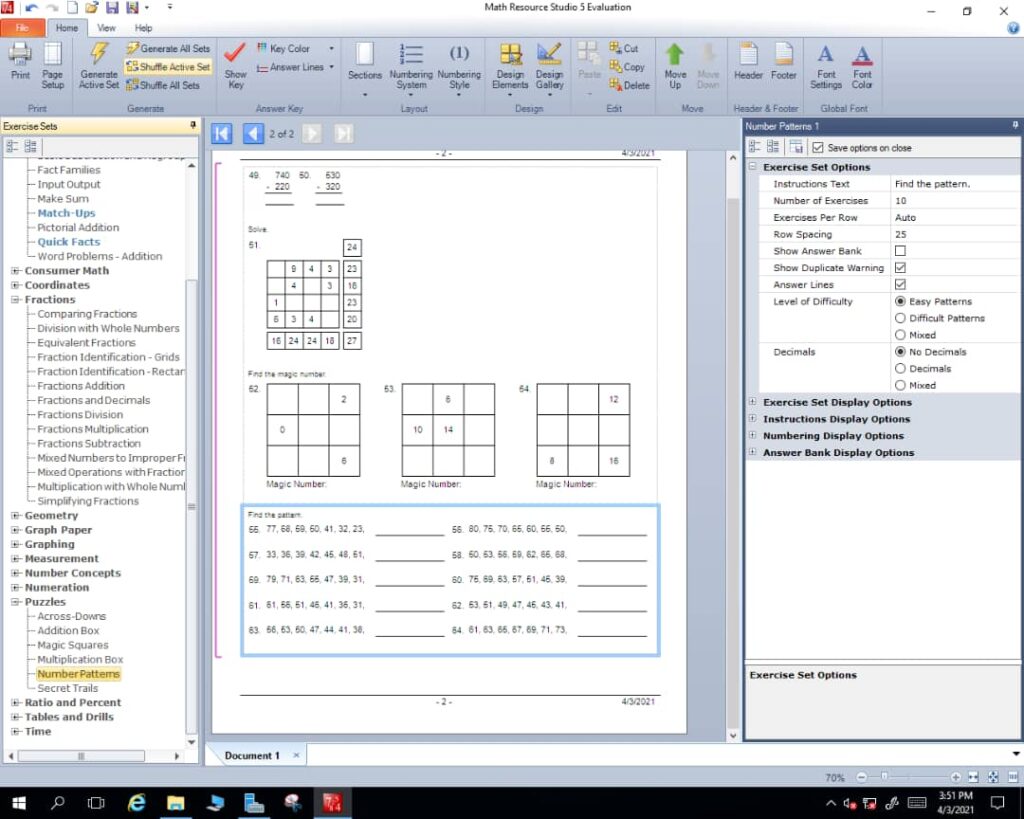1024x819 pixels.
Task: Select Secret Trails exercise set
Action: click(67, 688)
